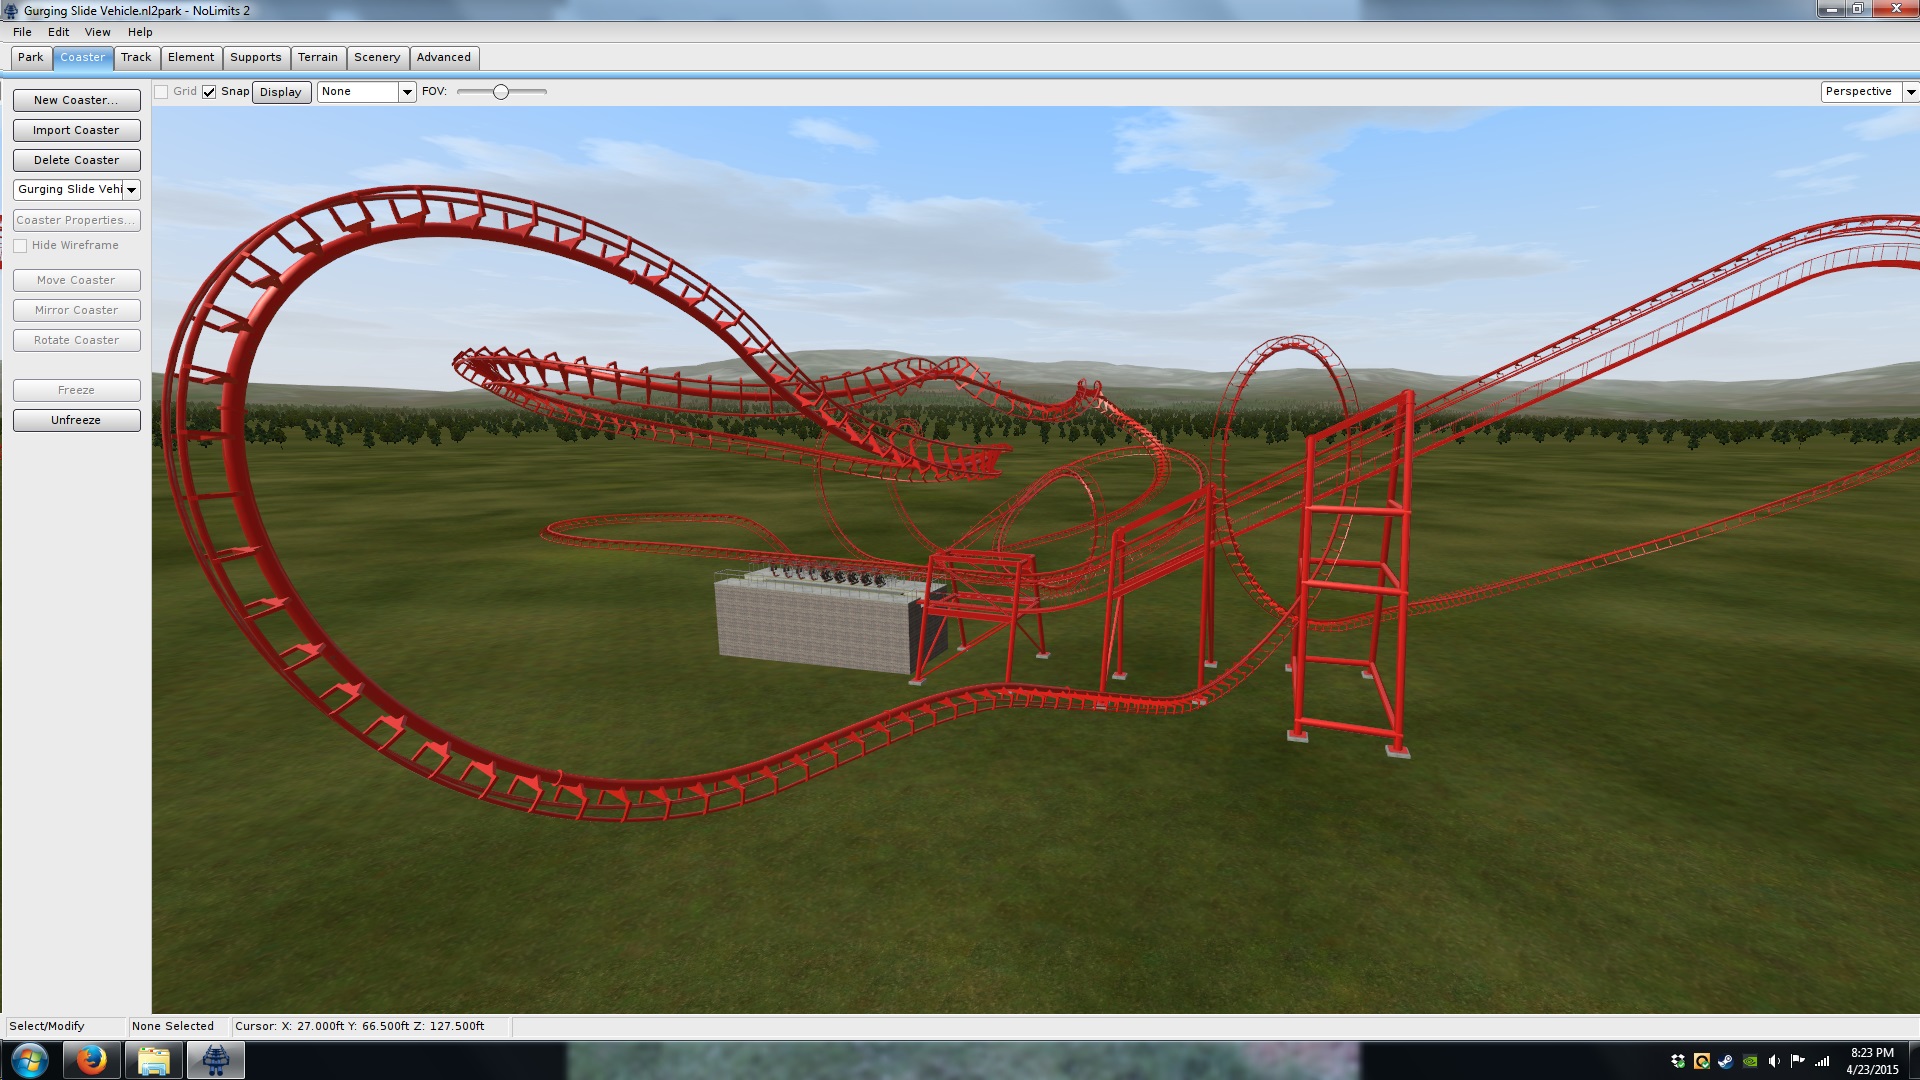
Task: Open the volume speaker tray icon
Action: tap(1774, 1061)
